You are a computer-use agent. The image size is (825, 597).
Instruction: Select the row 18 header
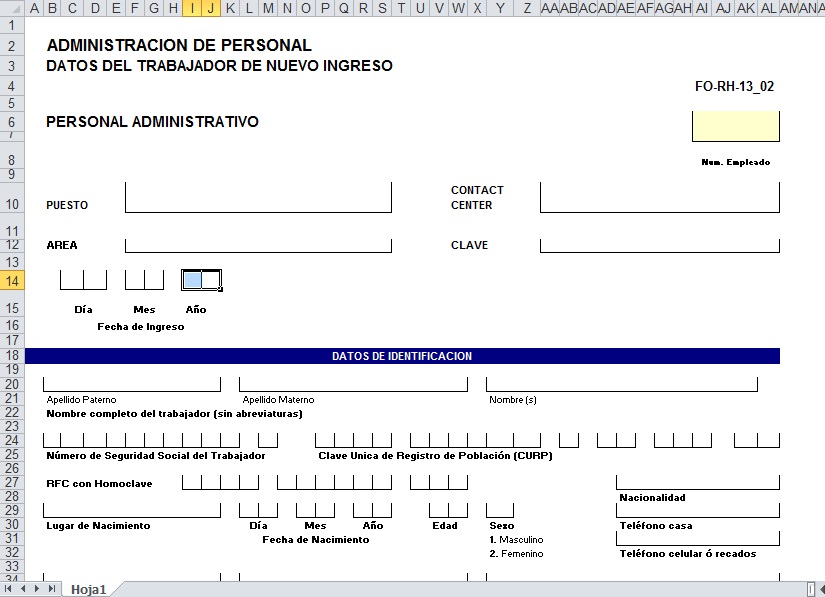click(12, 356)
